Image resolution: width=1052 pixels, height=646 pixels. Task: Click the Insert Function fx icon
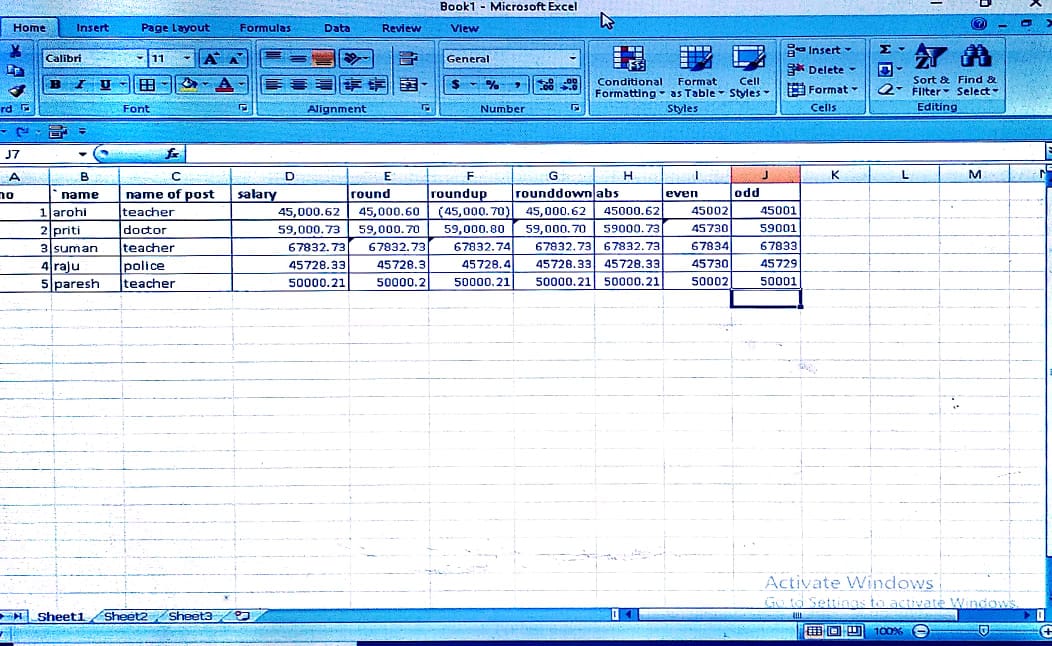[x=172, y=154]
